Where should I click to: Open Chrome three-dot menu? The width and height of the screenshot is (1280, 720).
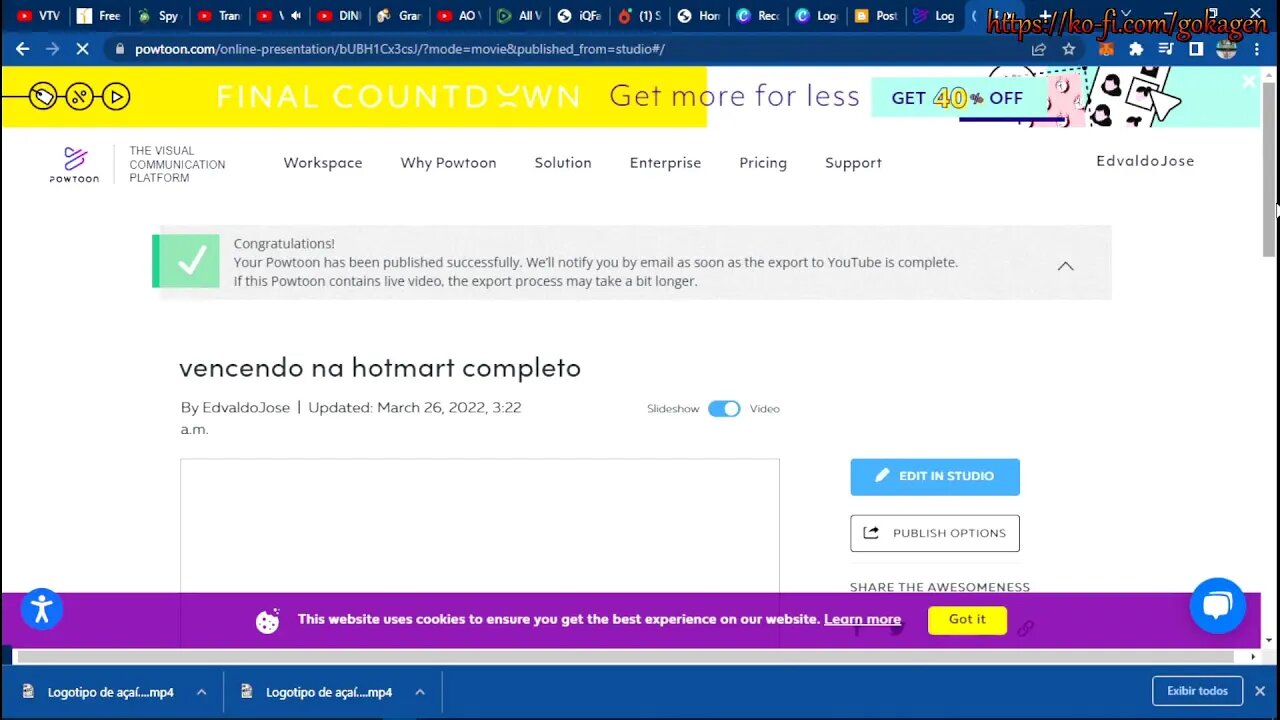click(1257, 49)
